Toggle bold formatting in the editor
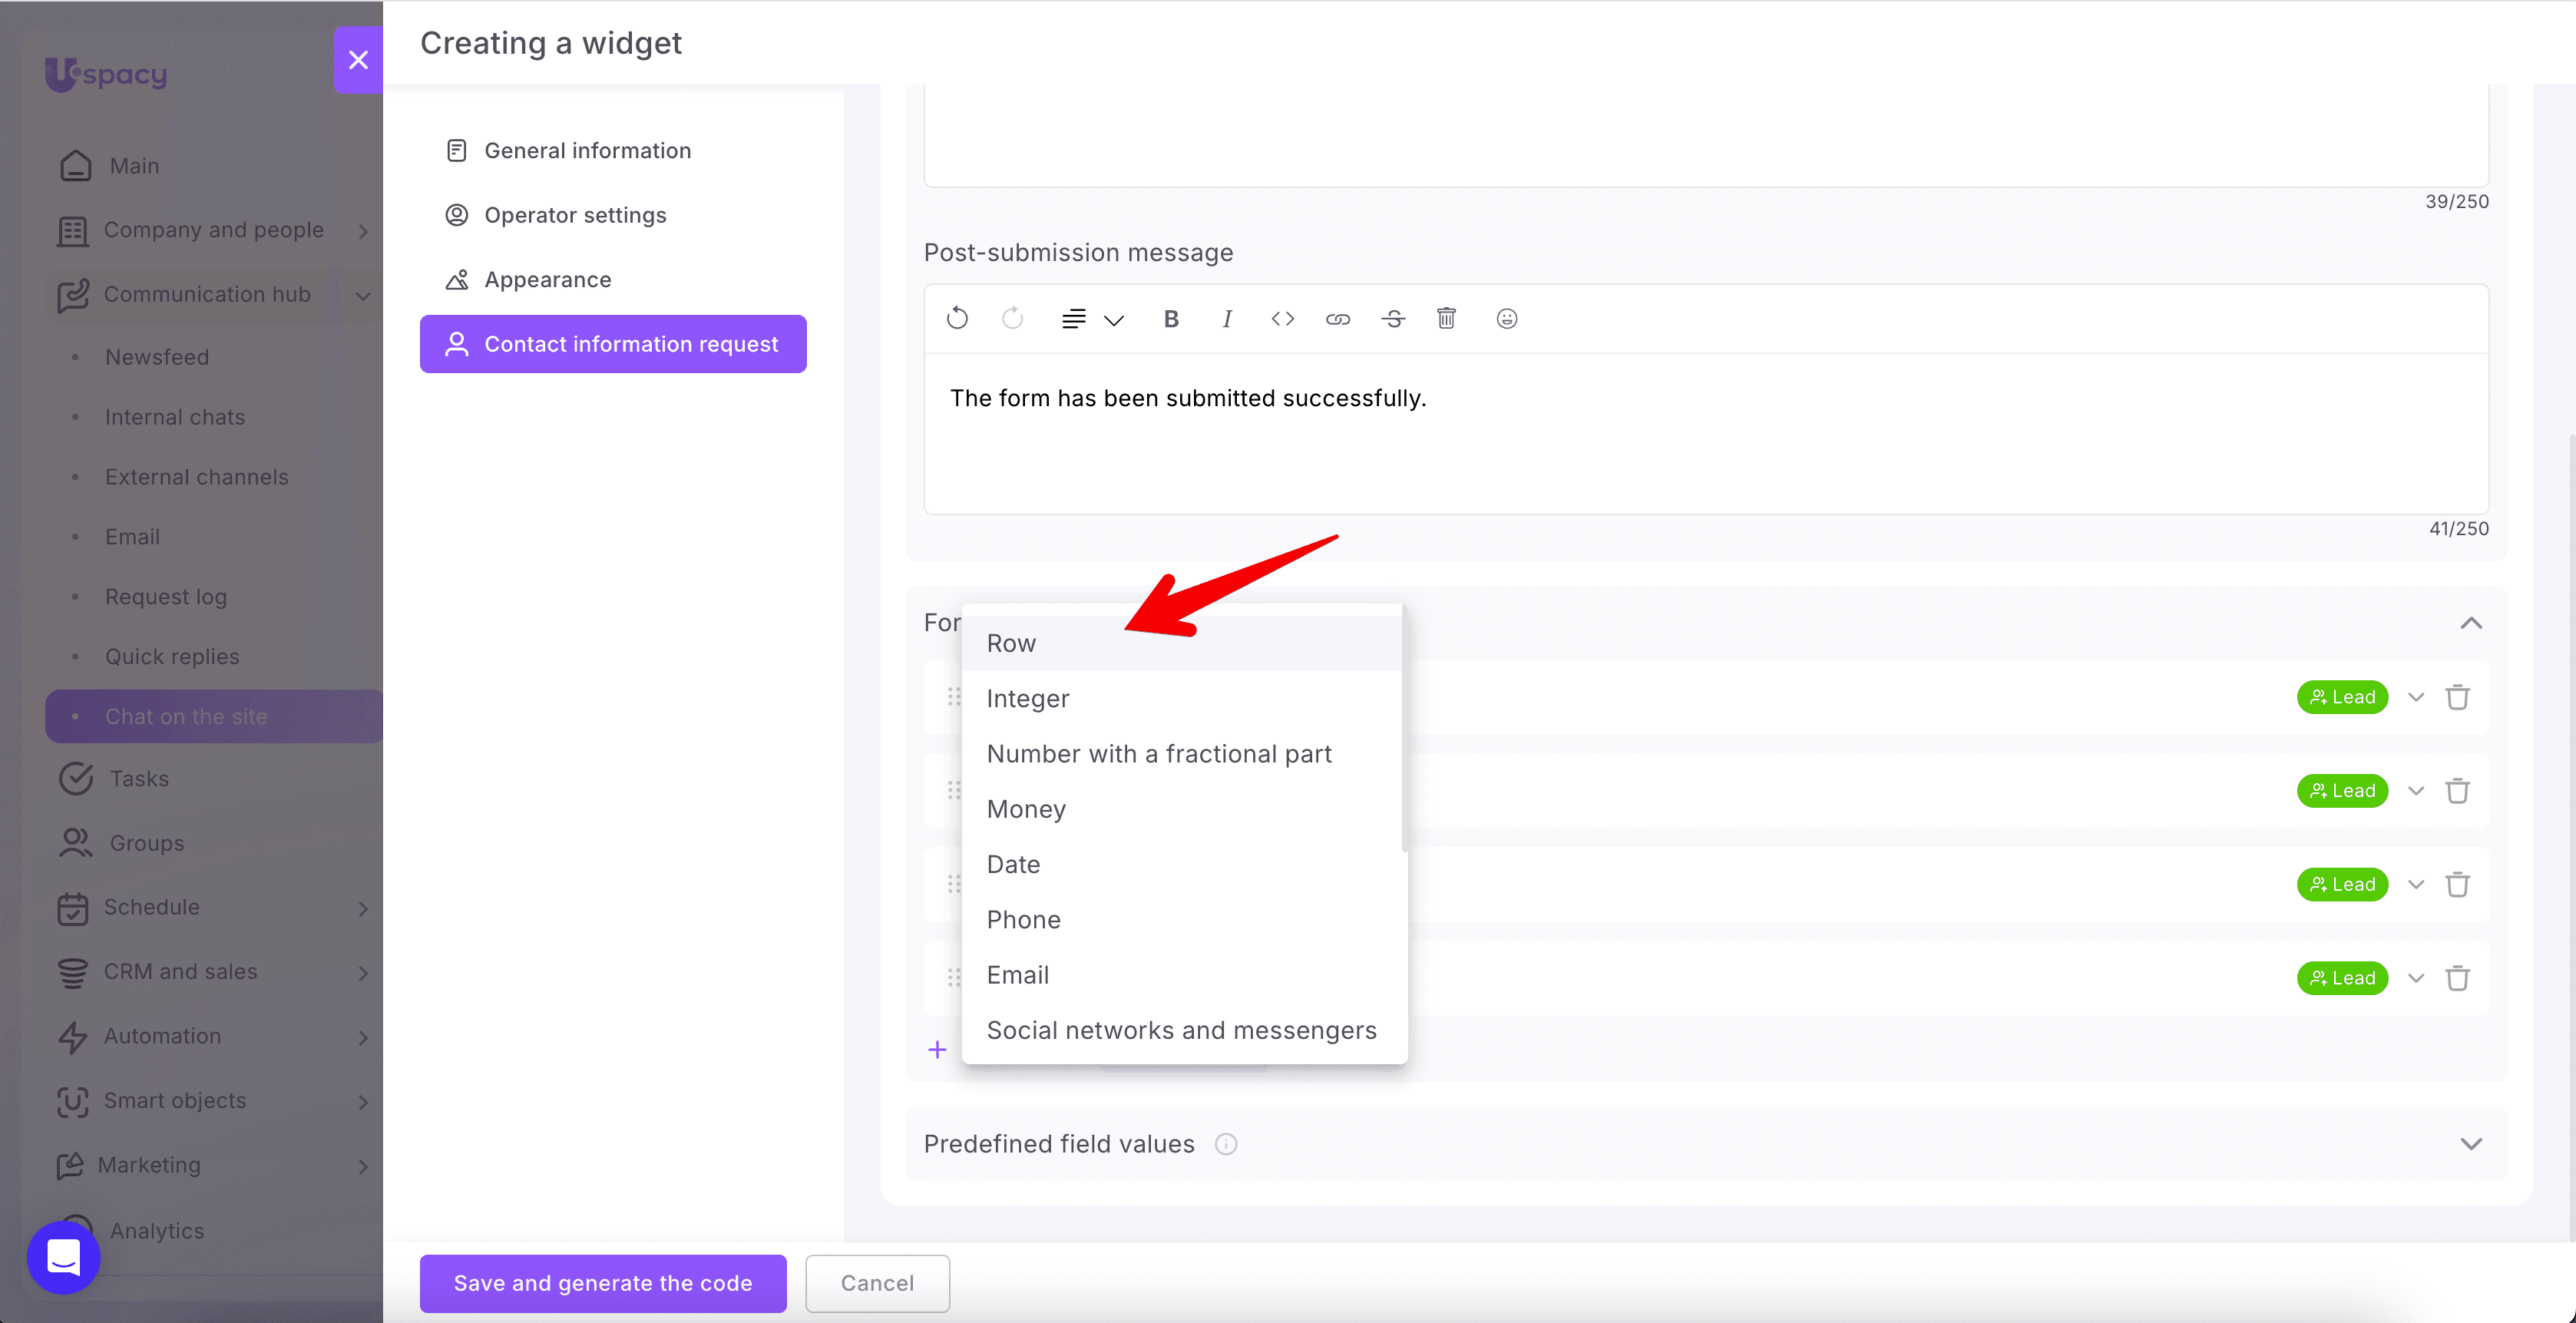Viewport: 2576px width, 1323px height. point(1171,319)
